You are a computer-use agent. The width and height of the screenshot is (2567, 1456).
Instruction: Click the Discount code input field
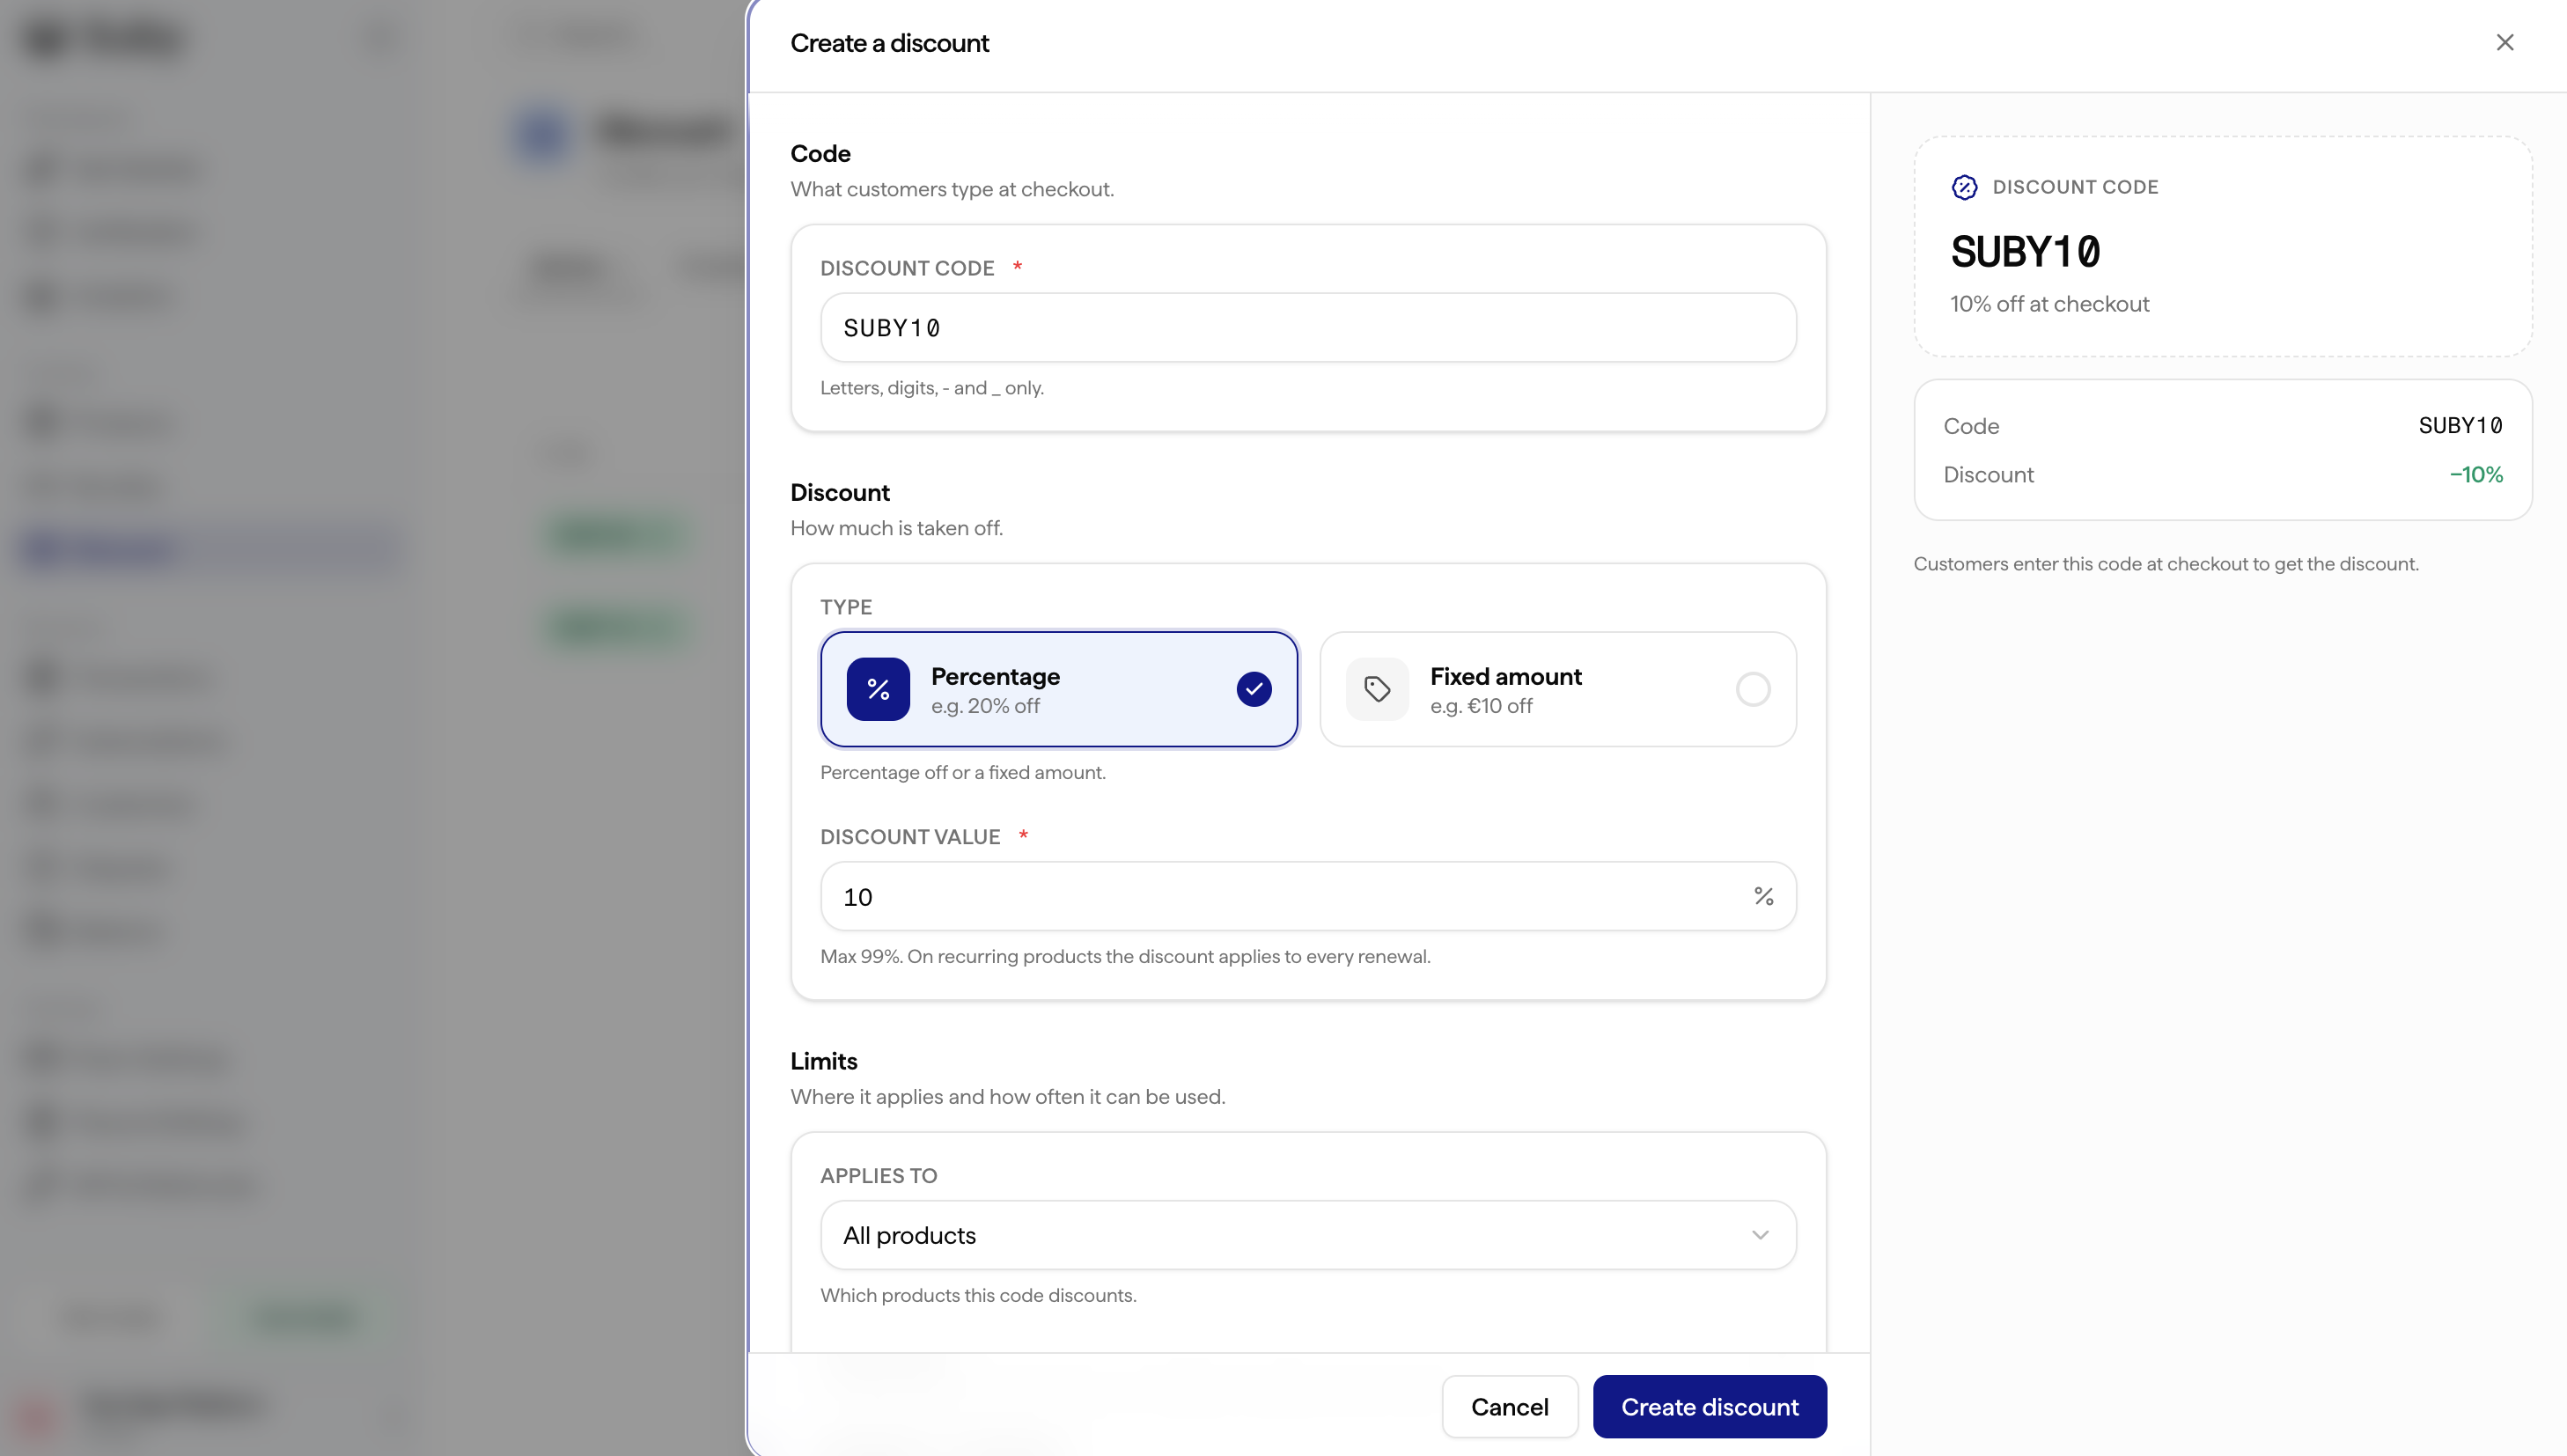coord(1308,328)
